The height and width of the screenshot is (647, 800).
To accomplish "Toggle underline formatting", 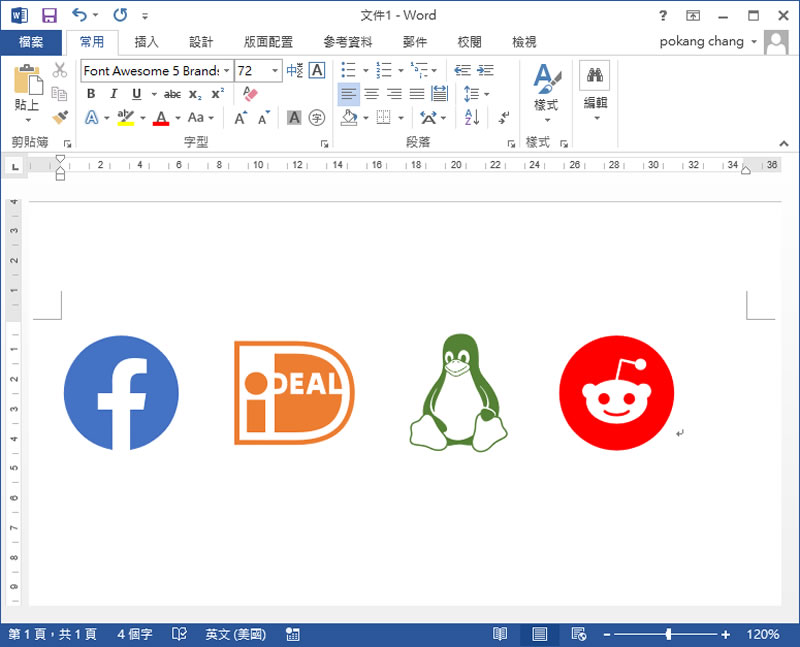I will (136, 93).
